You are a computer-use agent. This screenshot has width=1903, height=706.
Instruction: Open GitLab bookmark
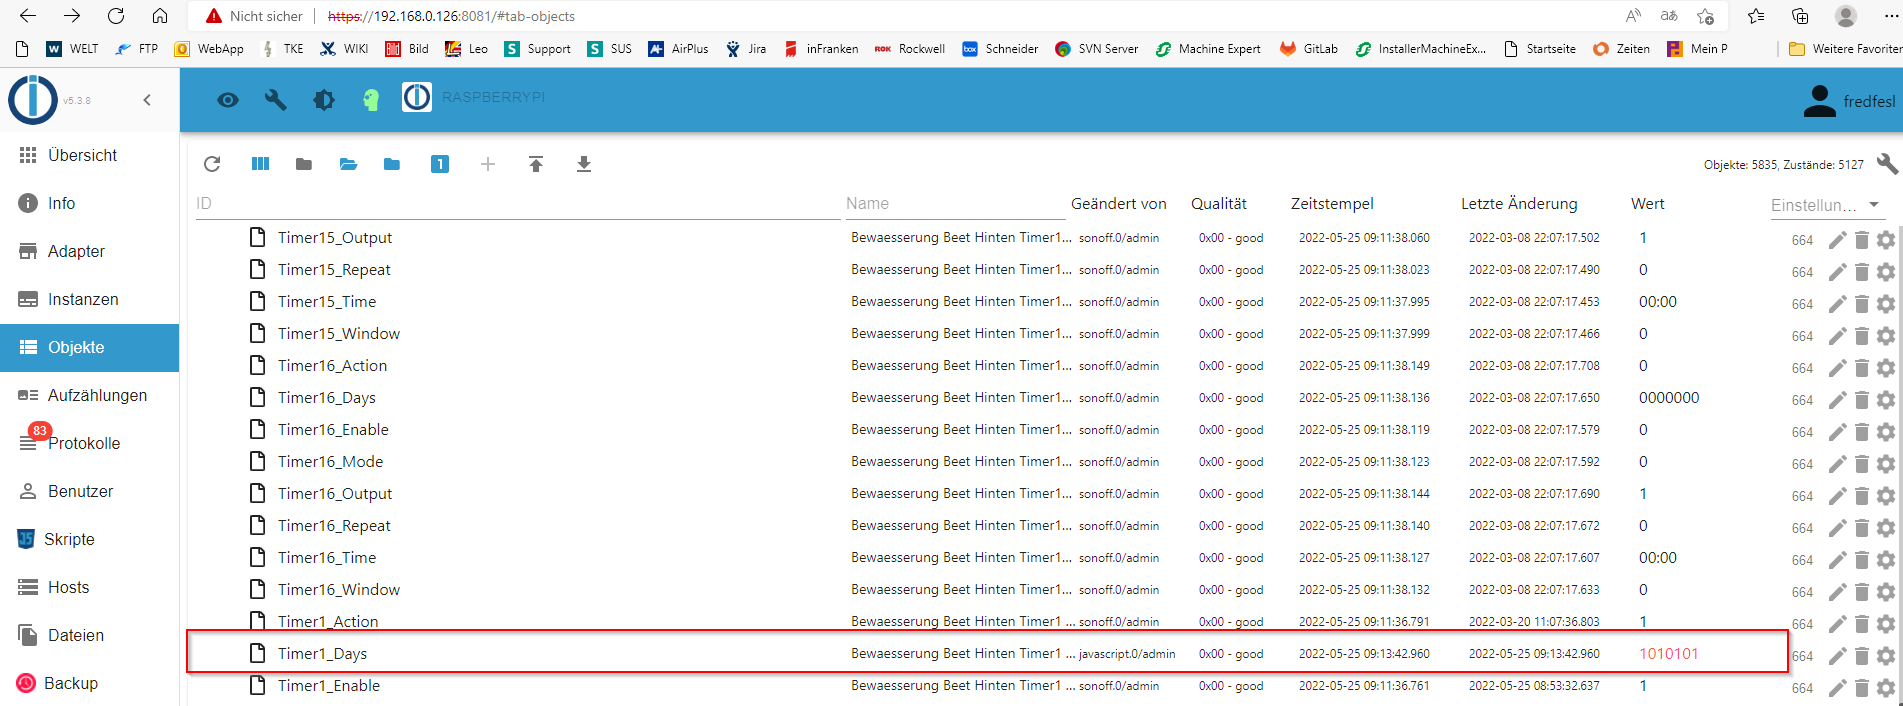pyautogui.click(x=1309, y=49)
